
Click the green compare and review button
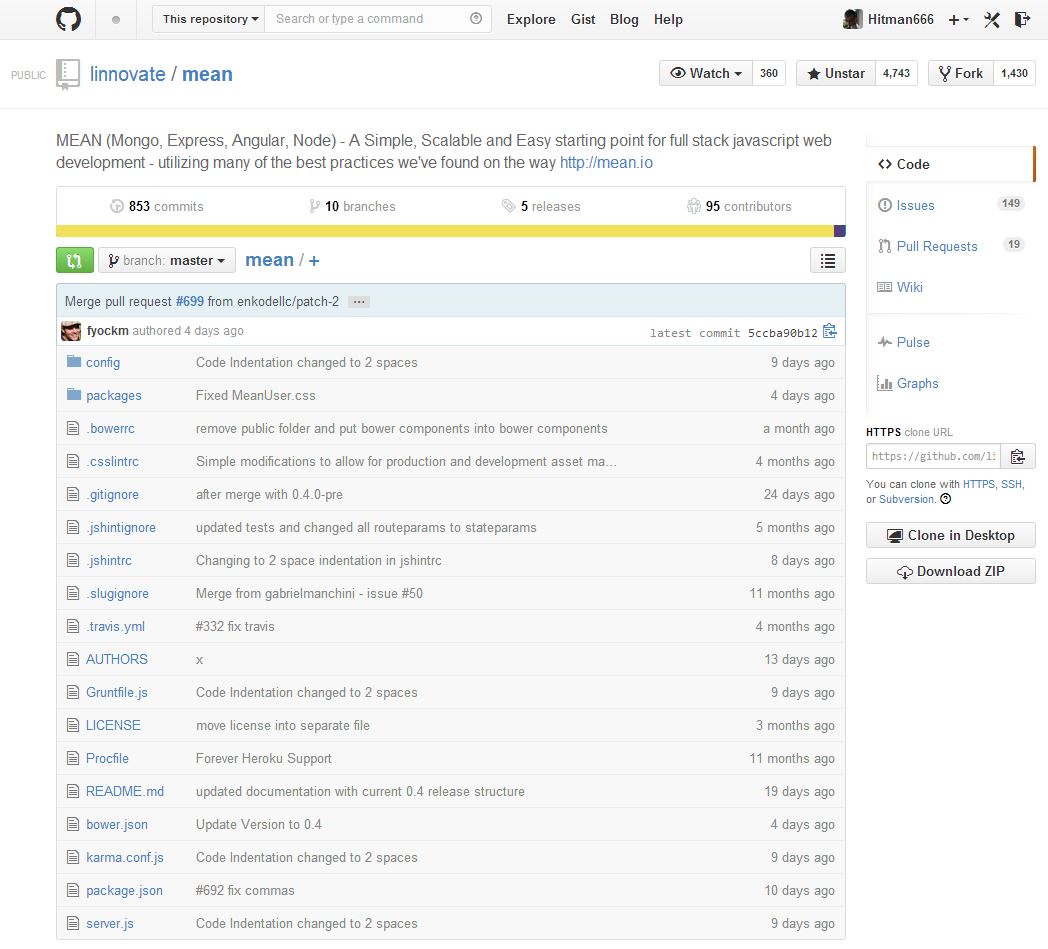tap(75, 261)
